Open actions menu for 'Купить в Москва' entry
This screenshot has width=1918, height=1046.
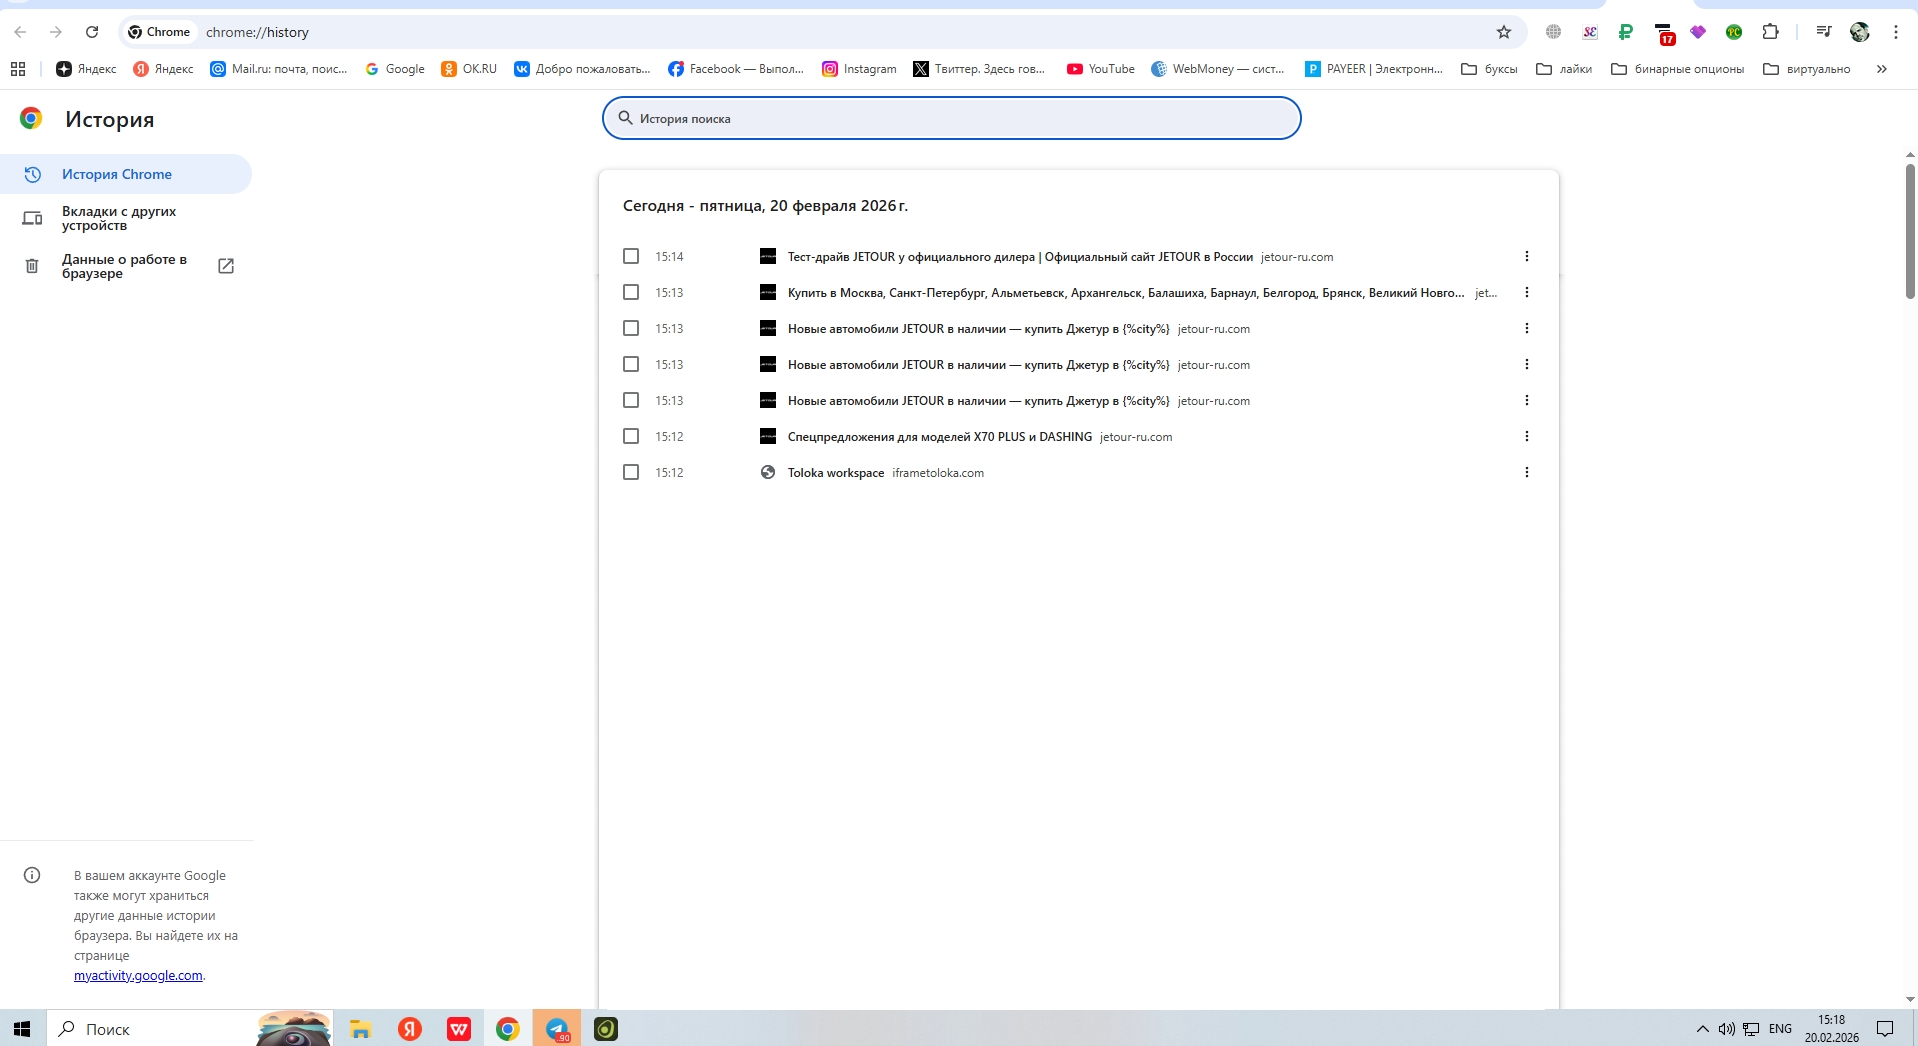point(1526,292)
